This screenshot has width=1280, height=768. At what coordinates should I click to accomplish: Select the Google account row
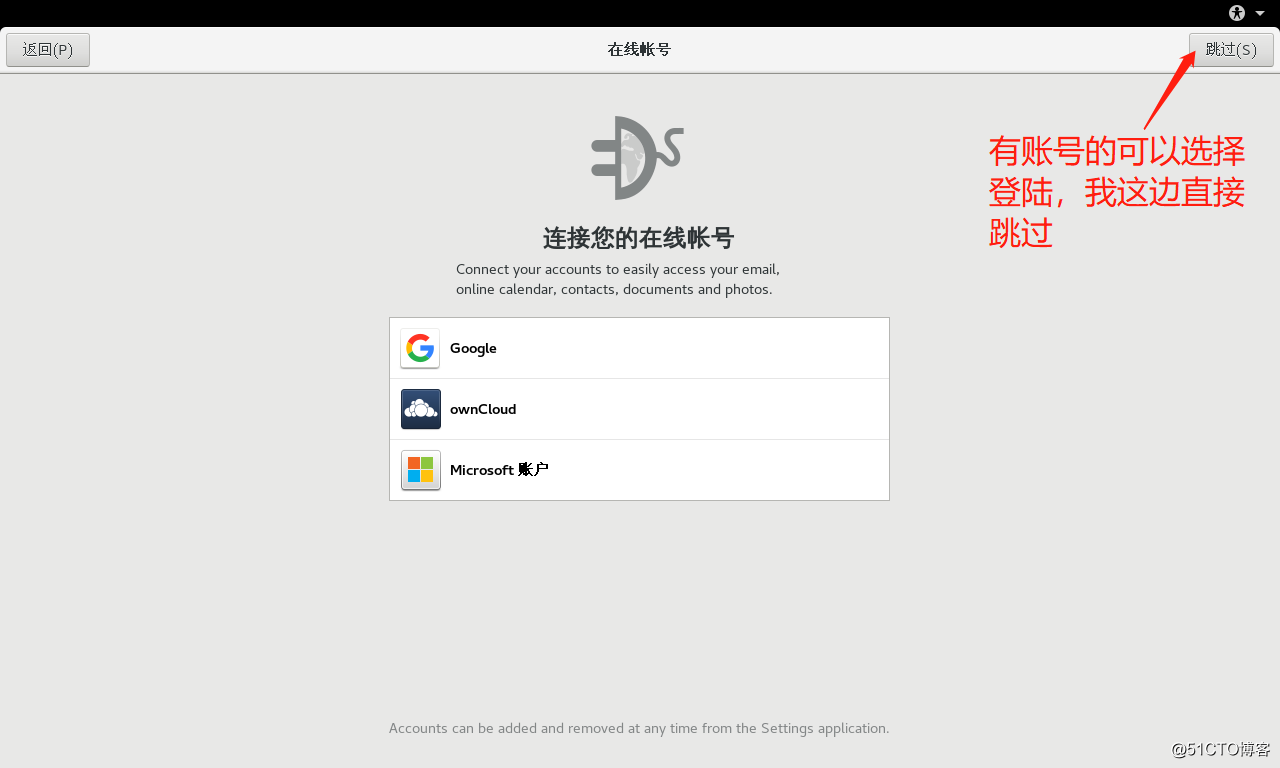(639, 348)
